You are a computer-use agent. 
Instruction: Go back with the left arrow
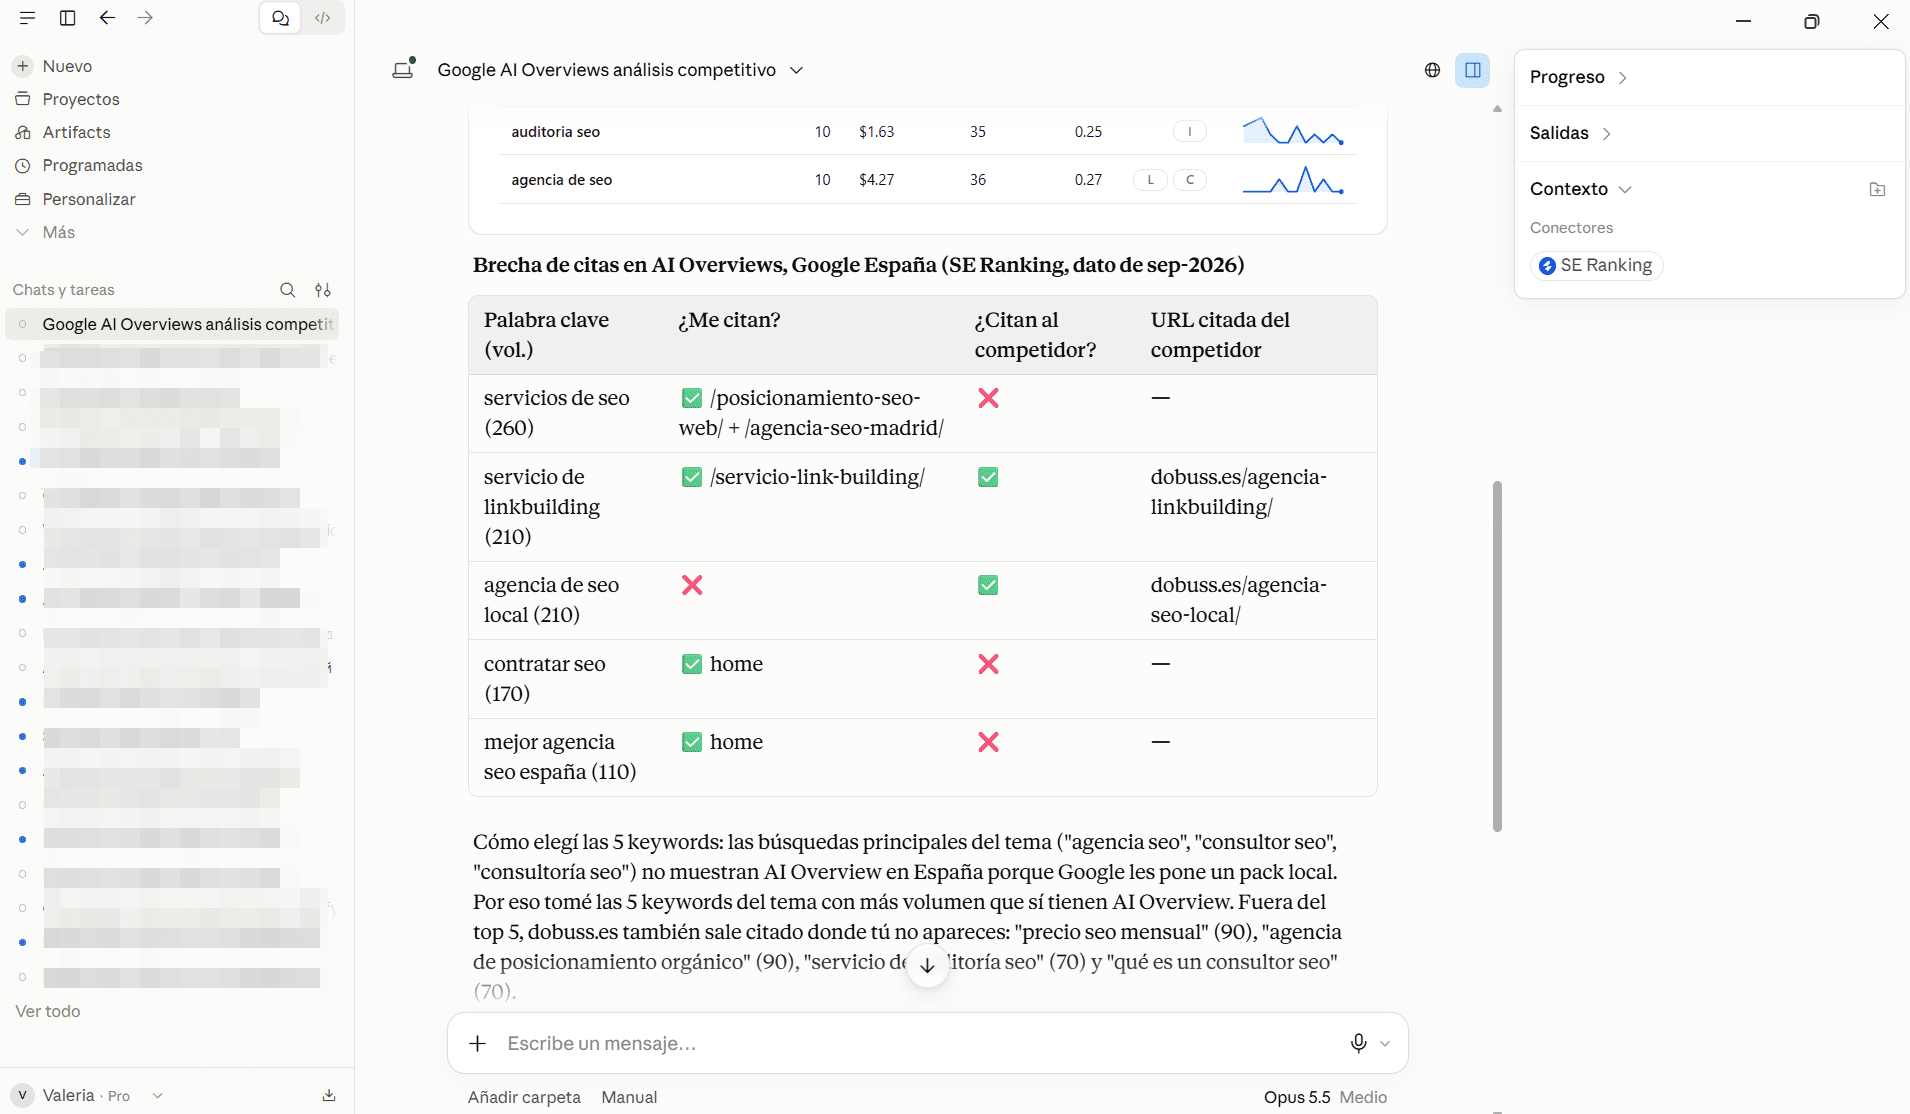pos(107,18)
